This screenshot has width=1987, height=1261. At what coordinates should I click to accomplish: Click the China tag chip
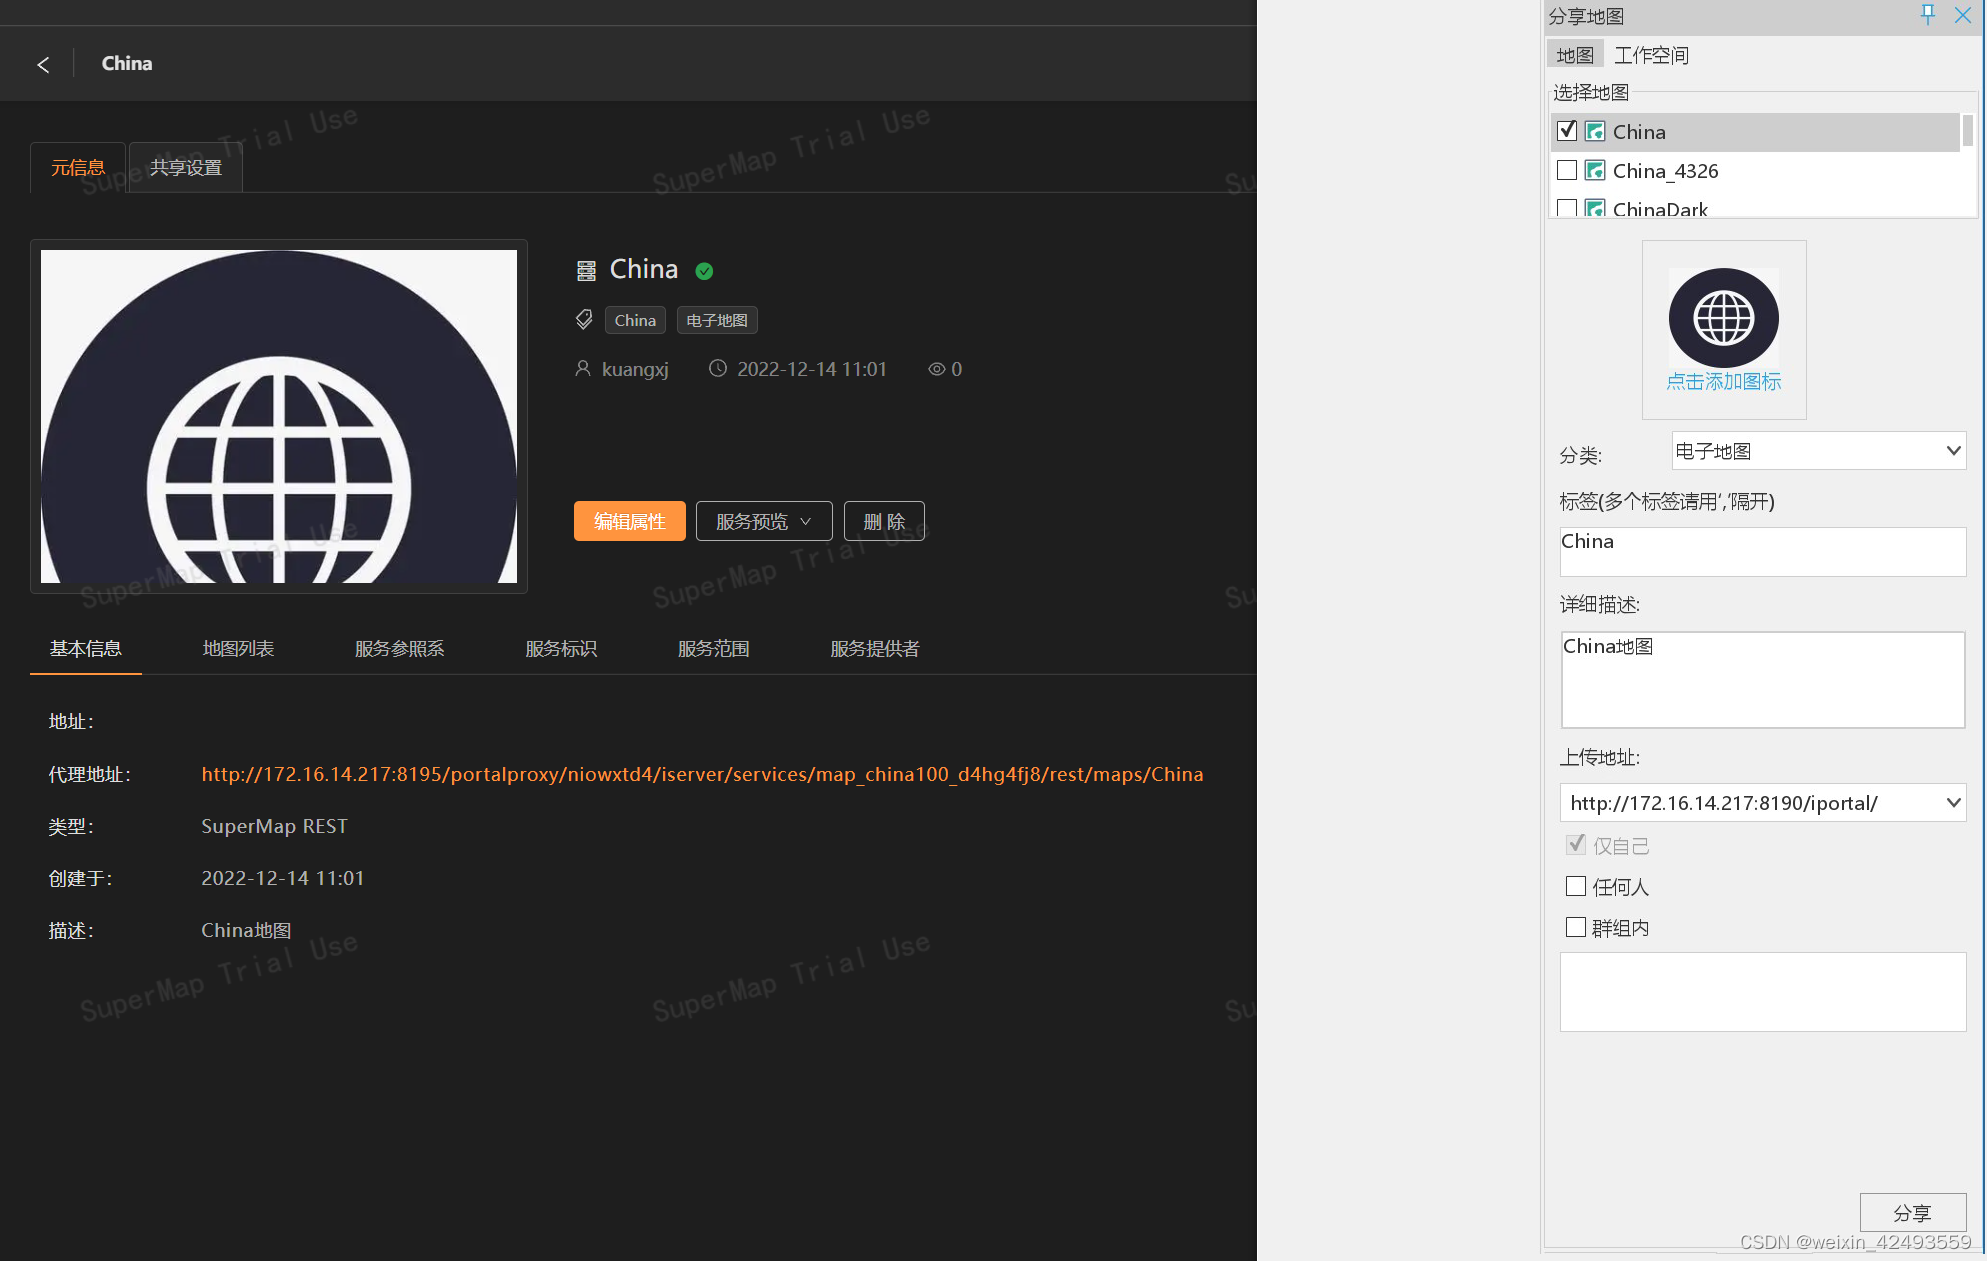[x=635, y=320]
